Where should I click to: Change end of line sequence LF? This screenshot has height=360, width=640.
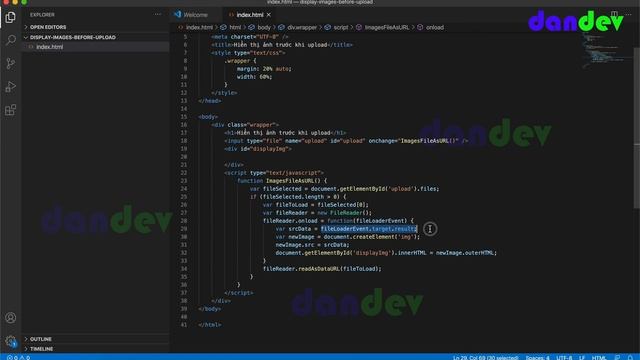click(x=582, y=358)
